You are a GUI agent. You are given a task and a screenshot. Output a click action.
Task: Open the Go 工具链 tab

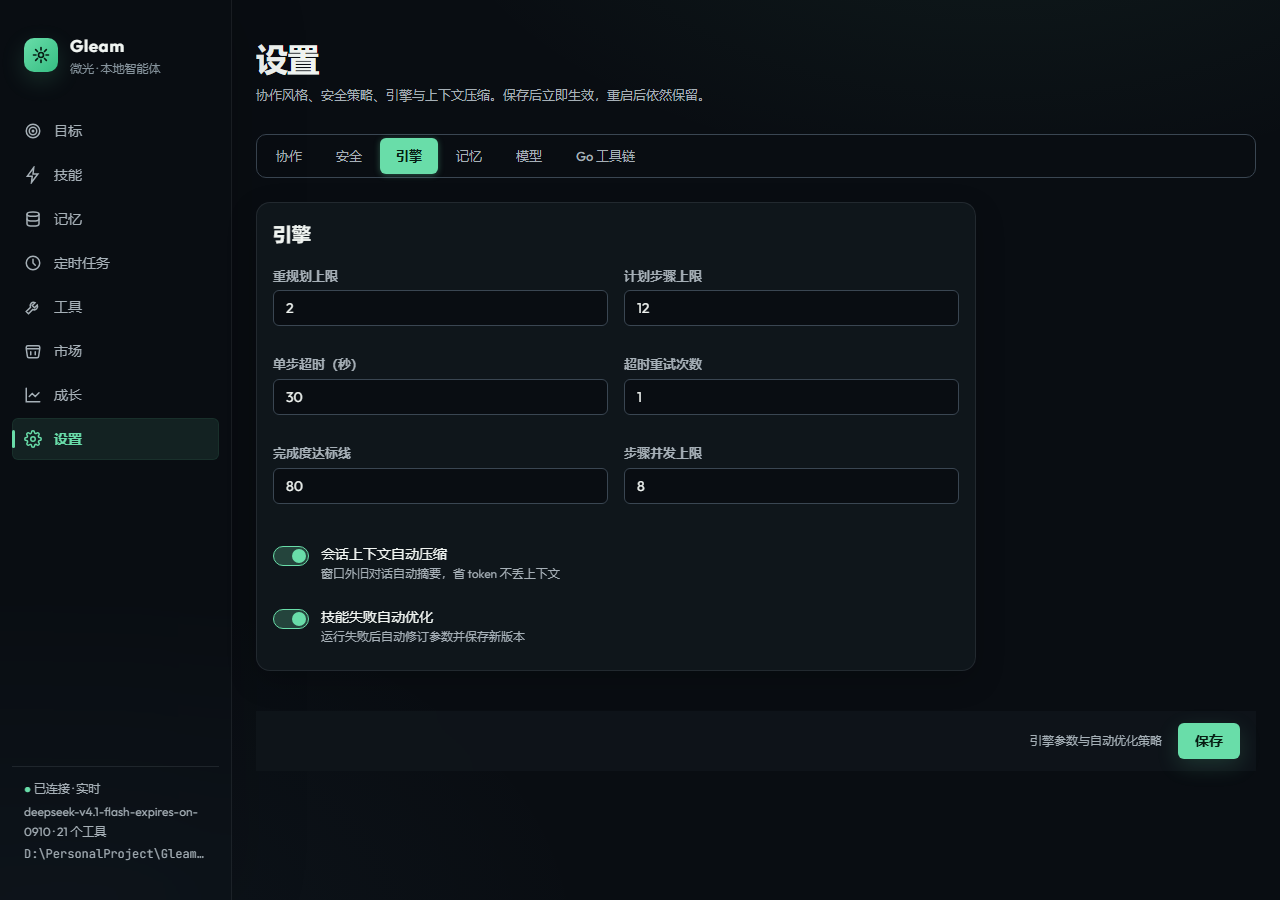tap(605, 156)
